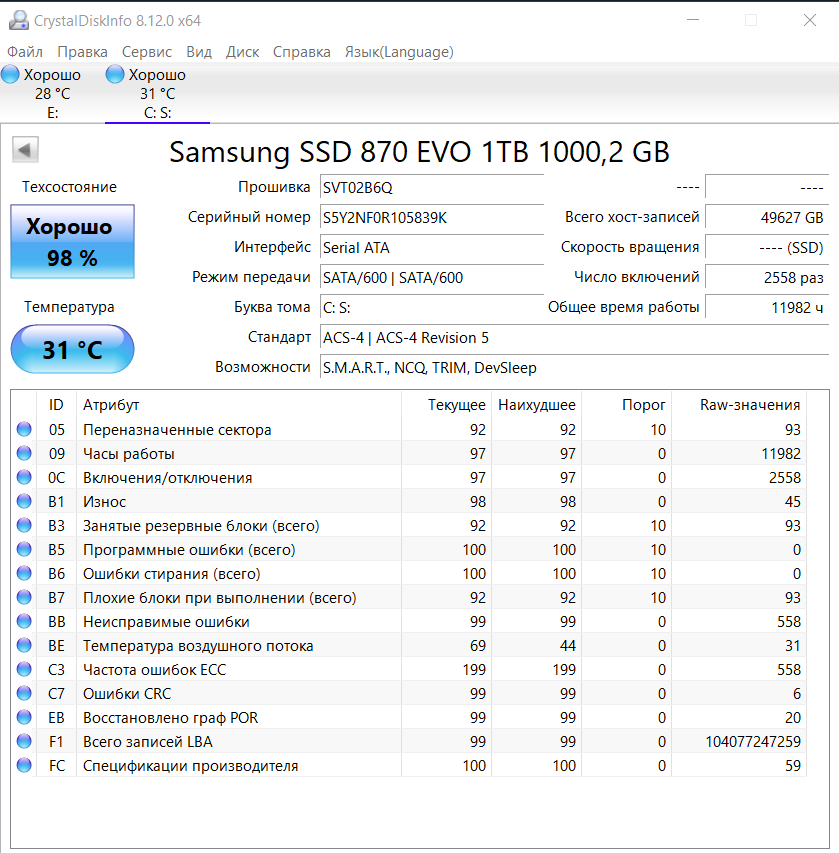Open the Файл menu
The width and height of the screenshot is (839, 853).
coord(25,52)
